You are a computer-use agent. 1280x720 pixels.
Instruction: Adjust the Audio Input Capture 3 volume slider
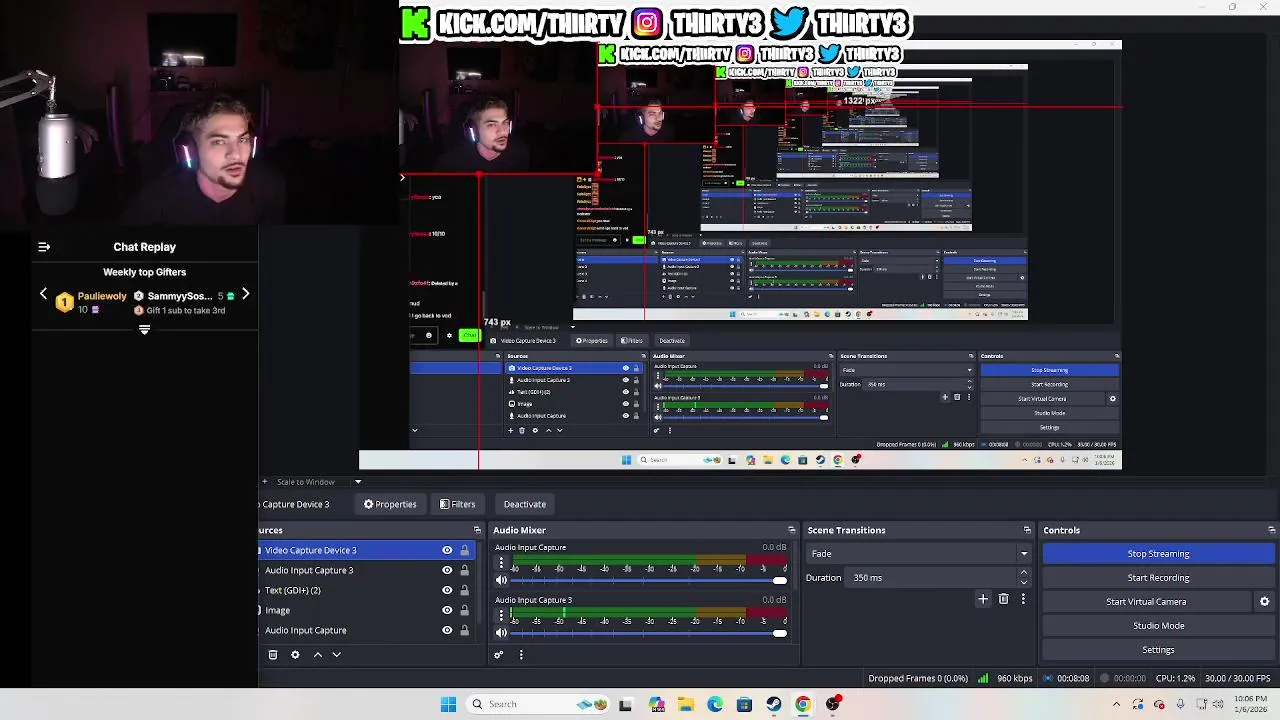pos(648,633)
